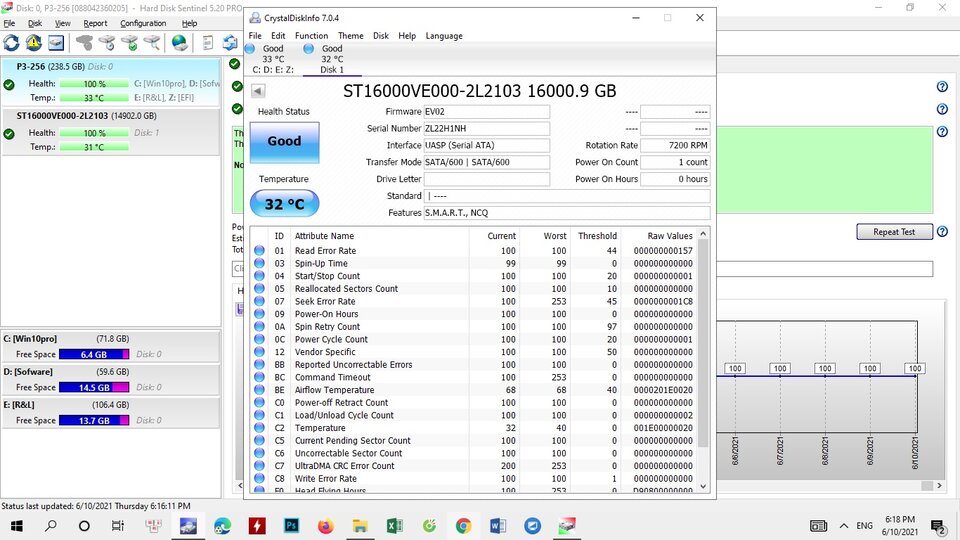
Task: Click the report document toolbar icon
Action: click(208, 43)
